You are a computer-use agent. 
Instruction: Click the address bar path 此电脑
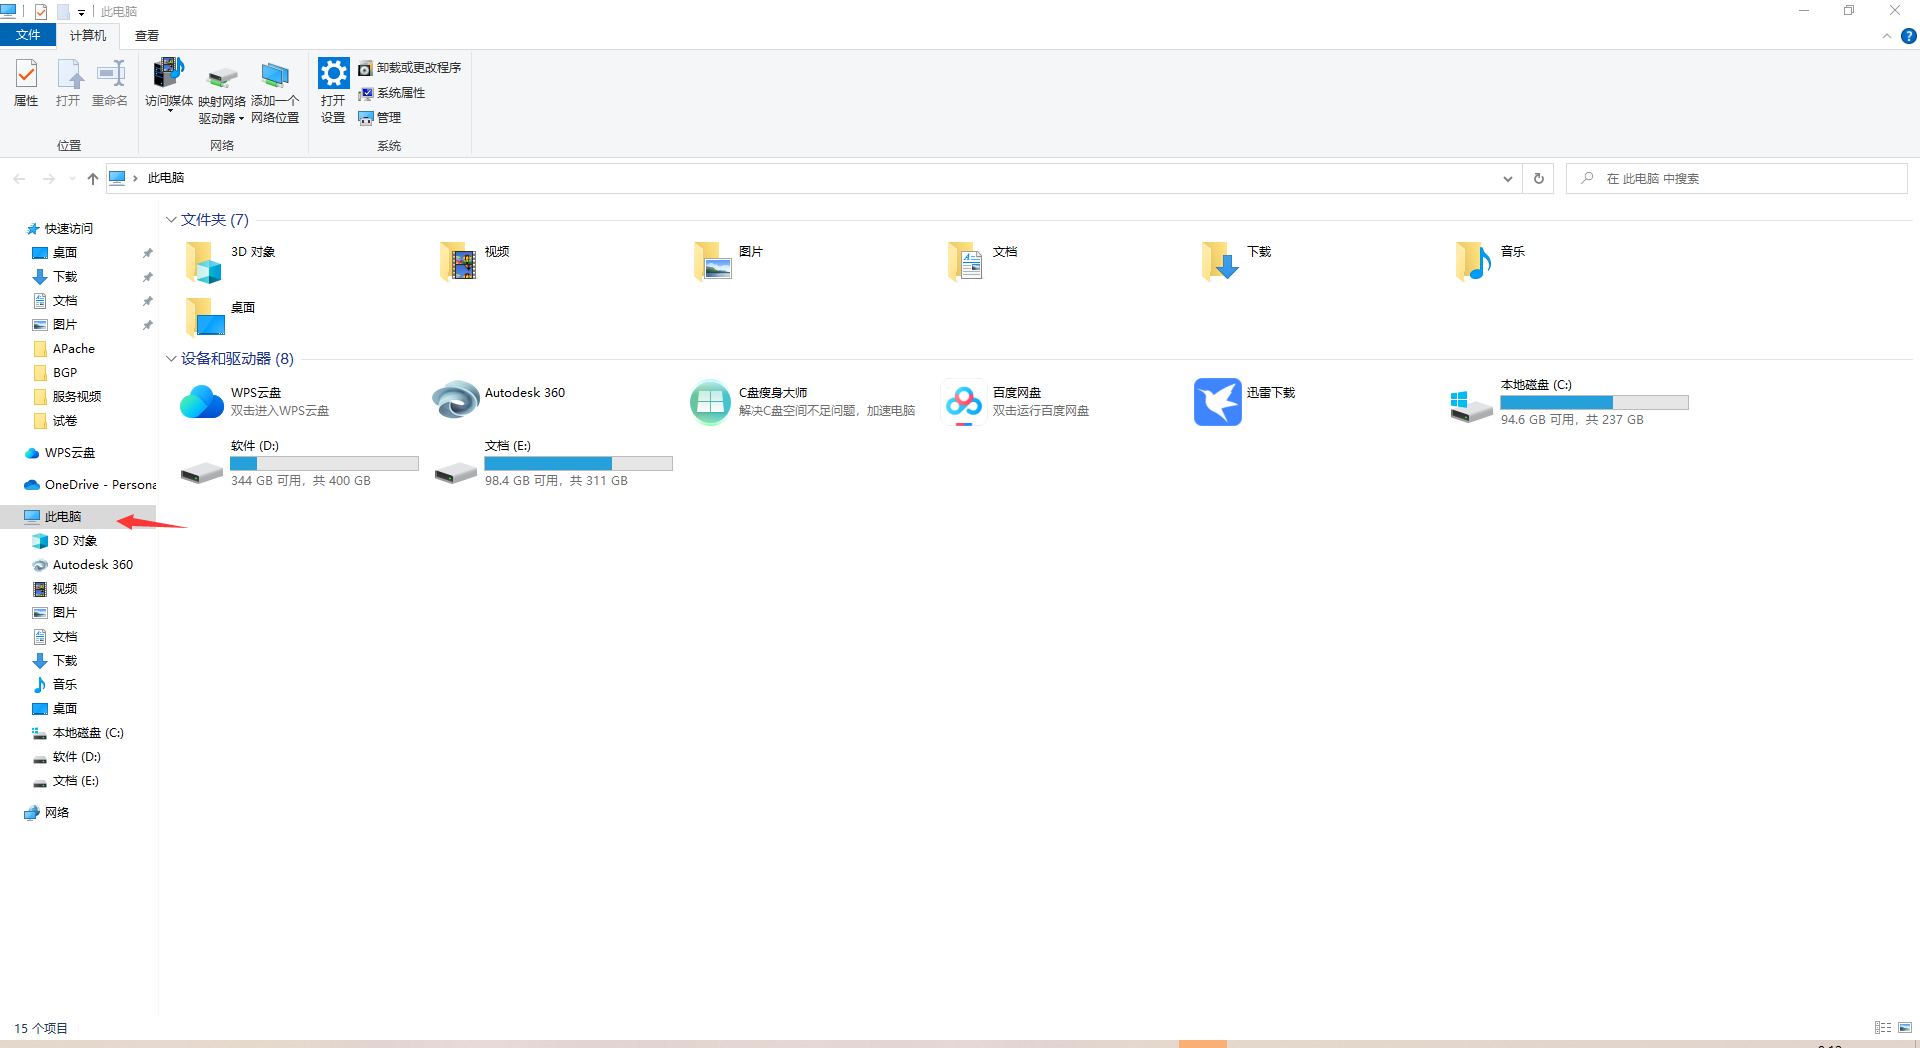(166, 178)
